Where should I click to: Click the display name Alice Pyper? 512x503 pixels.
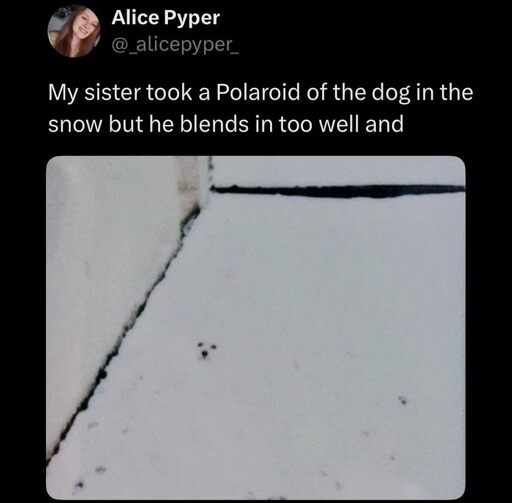pyautogui.click(x=166, y=18)
